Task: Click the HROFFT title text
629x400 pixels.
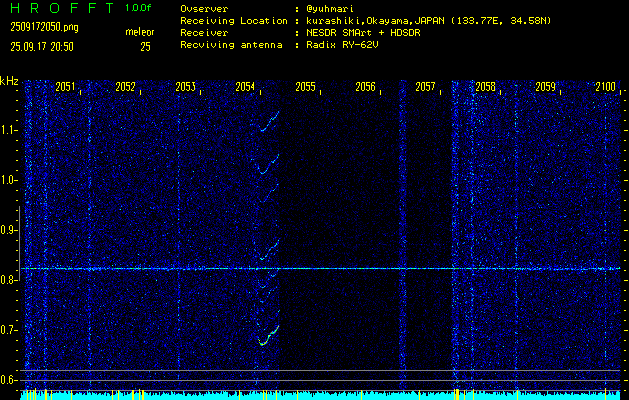Action: click(x=62, y=8)
